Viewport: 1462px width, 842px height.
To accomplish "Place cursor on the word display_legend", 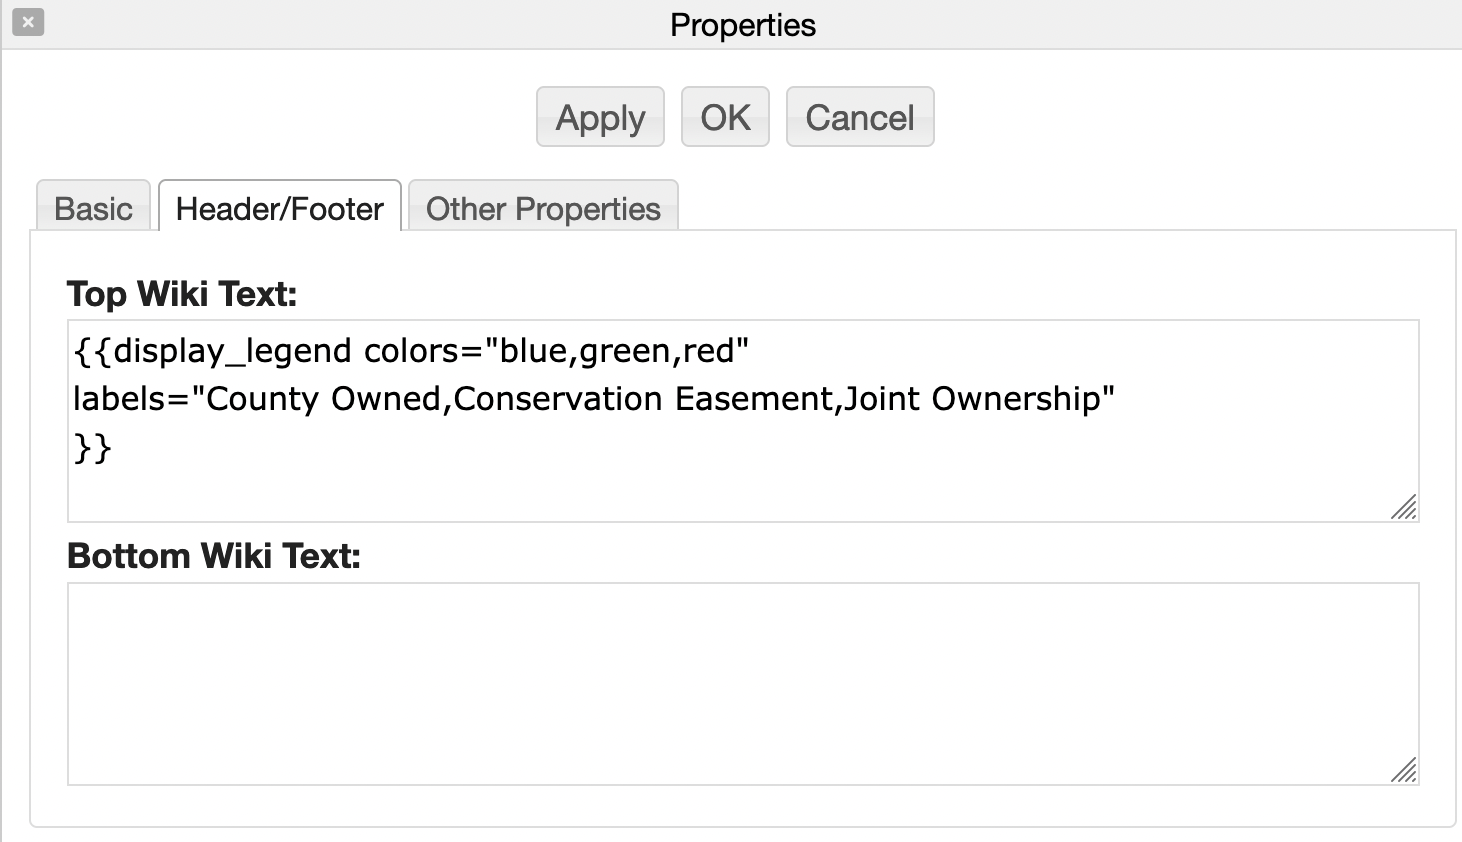I will (x=232, y=351).
